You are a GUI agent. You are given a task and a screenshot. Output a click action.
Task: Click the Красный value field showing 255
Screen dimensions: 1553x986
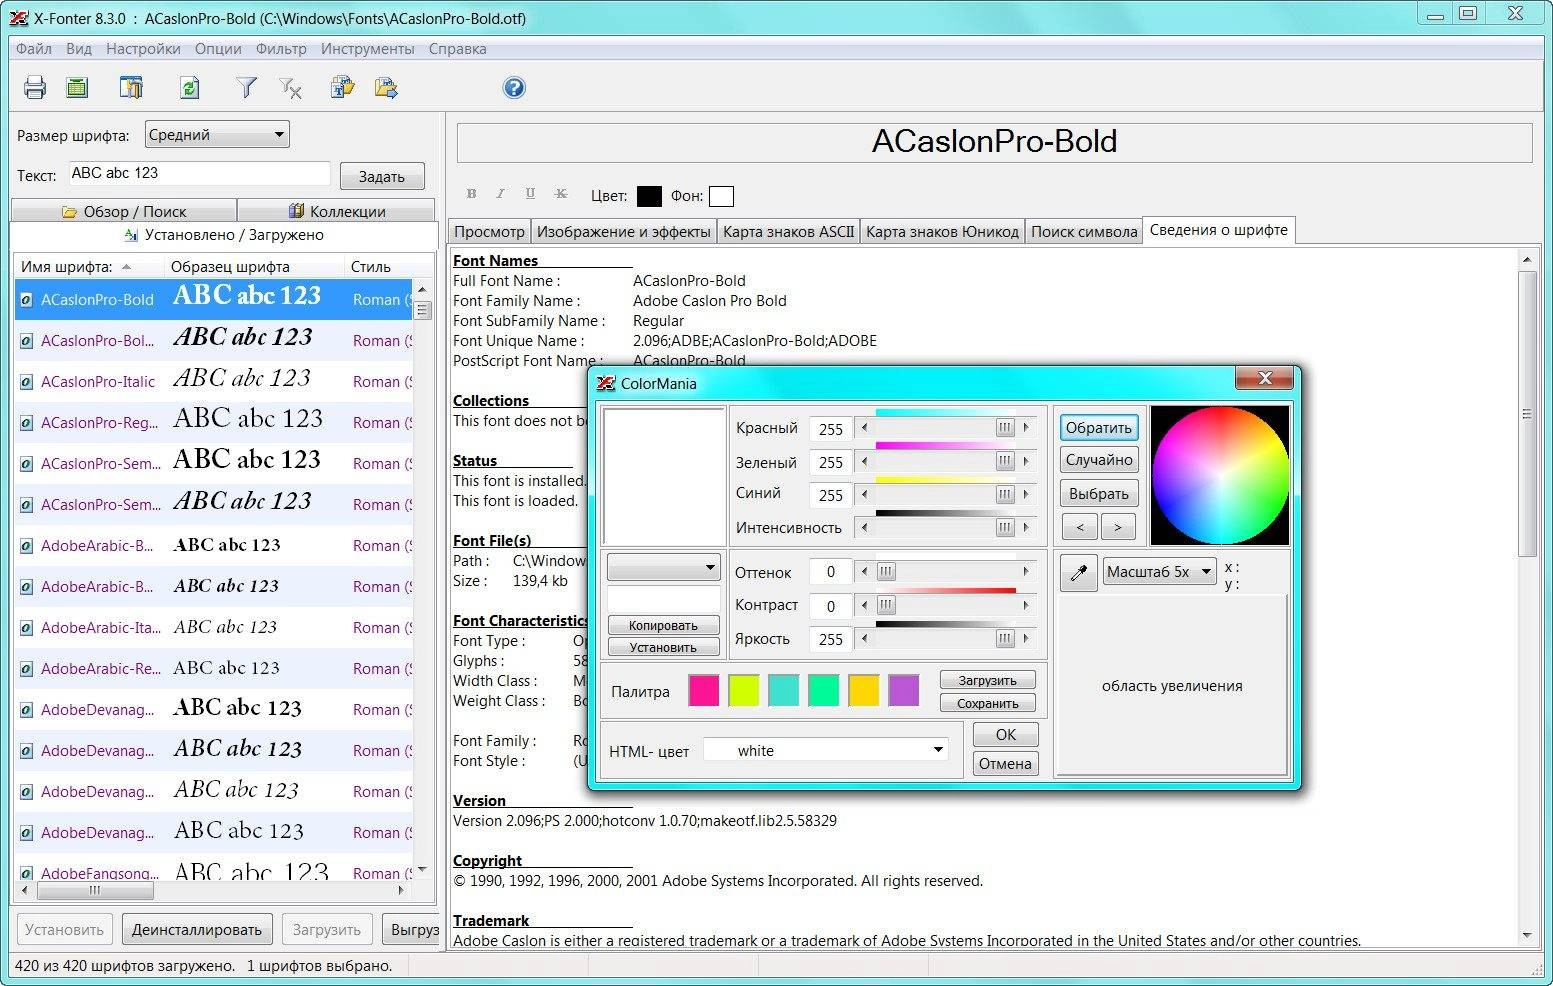[831, 429]
